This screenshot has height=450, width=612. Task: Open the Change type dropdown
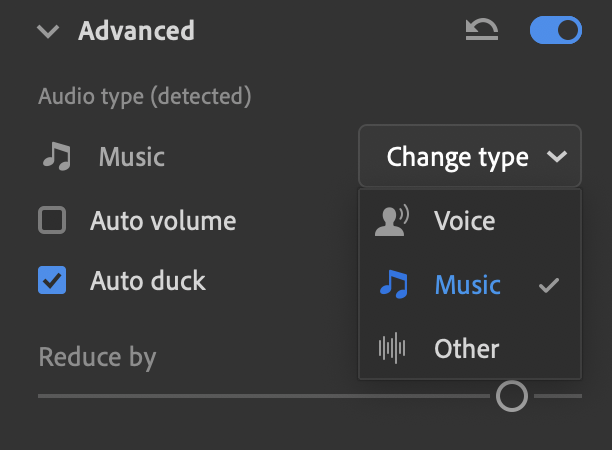(470, 156)
